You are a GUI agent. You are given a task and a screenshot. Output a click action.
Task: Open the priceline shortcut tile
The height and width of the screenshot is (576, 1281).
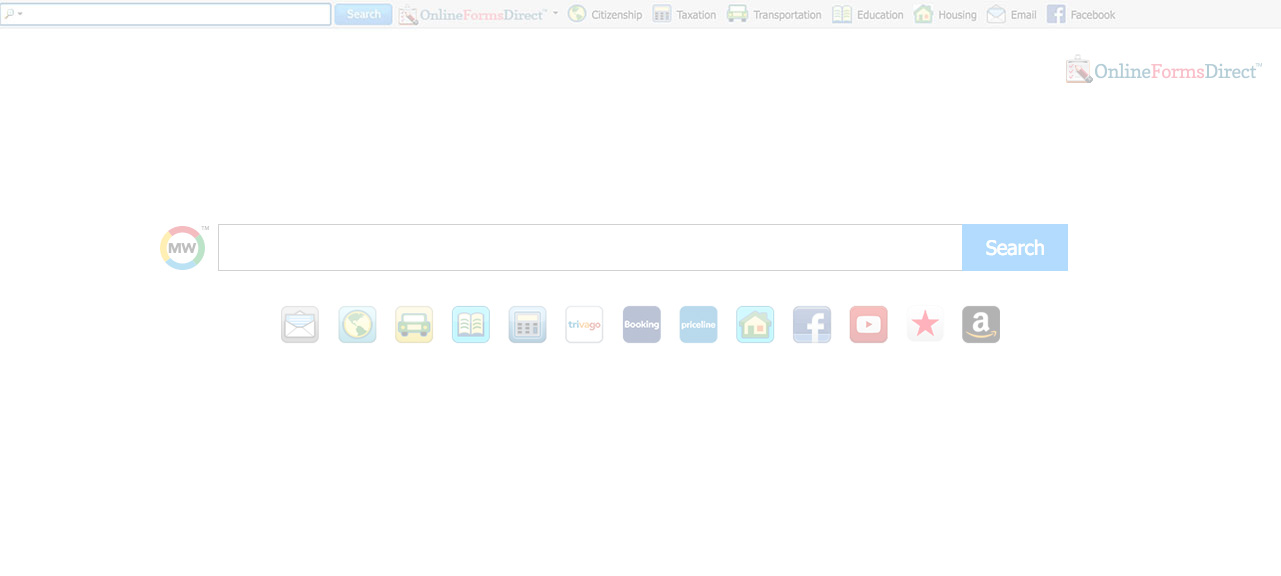point(698,325)
